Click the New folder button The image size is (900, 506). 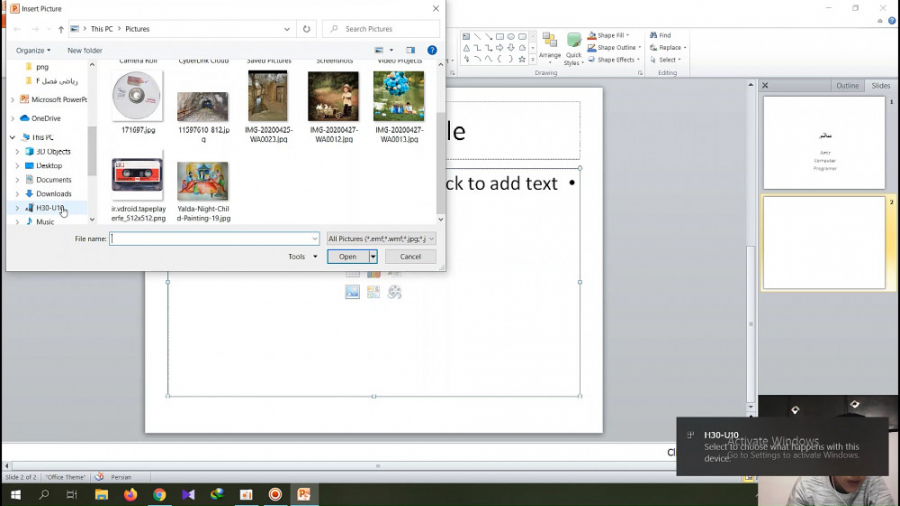(x=85, y=50)
